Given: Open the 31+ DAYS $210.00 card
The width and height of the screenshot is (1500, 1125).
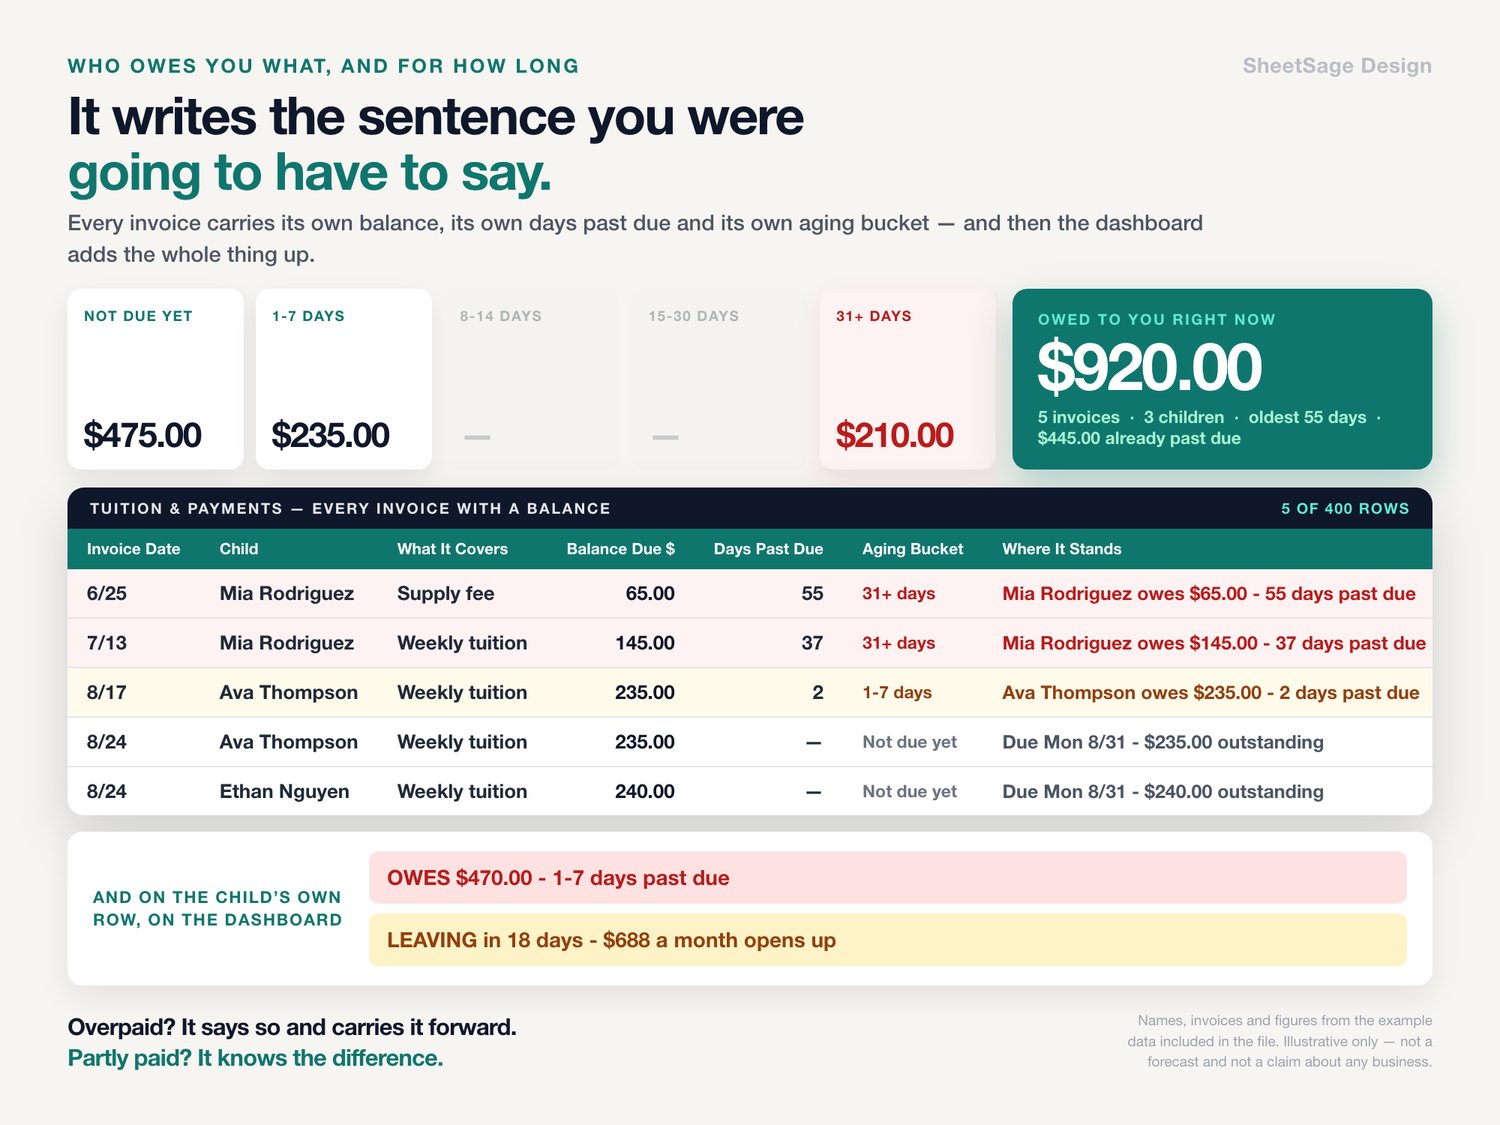Looking at the screenshot, I should 907,379.
